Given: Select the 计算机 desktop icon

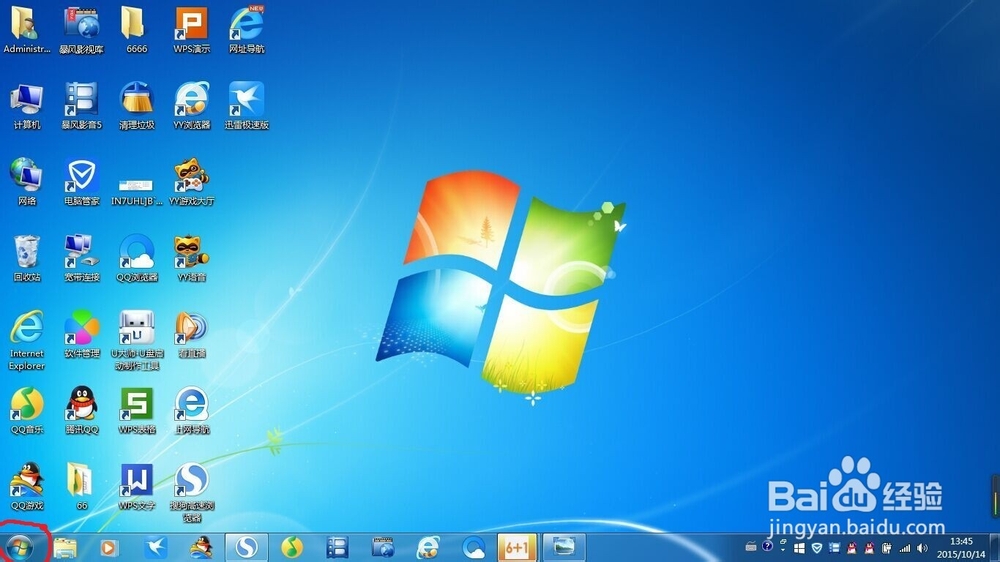Looking at the screenshot, I should [x=26, y=106].
